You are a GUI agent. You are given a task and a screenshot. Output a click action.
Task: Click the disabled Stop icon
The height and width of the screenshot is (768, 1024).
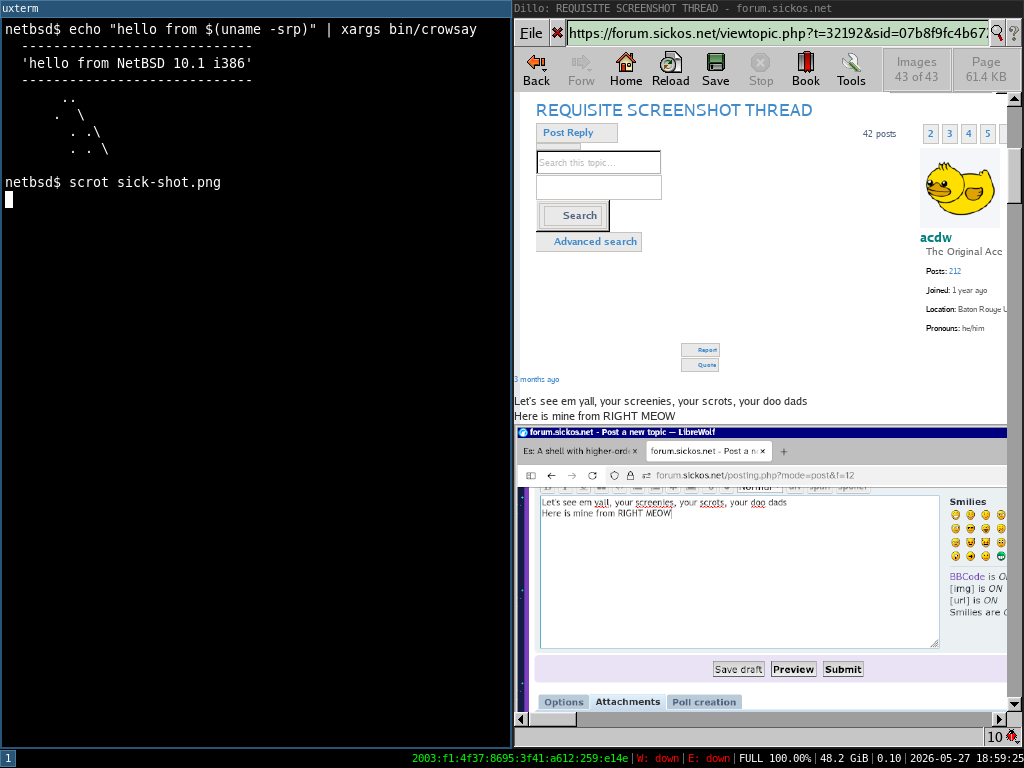[761, 70]
